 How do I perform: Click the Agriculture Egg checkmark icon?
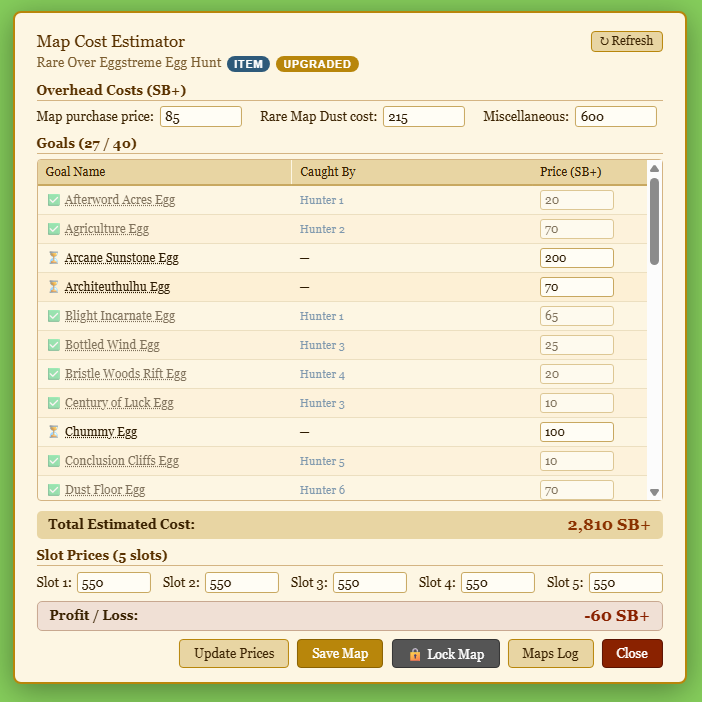click(54, 229)
